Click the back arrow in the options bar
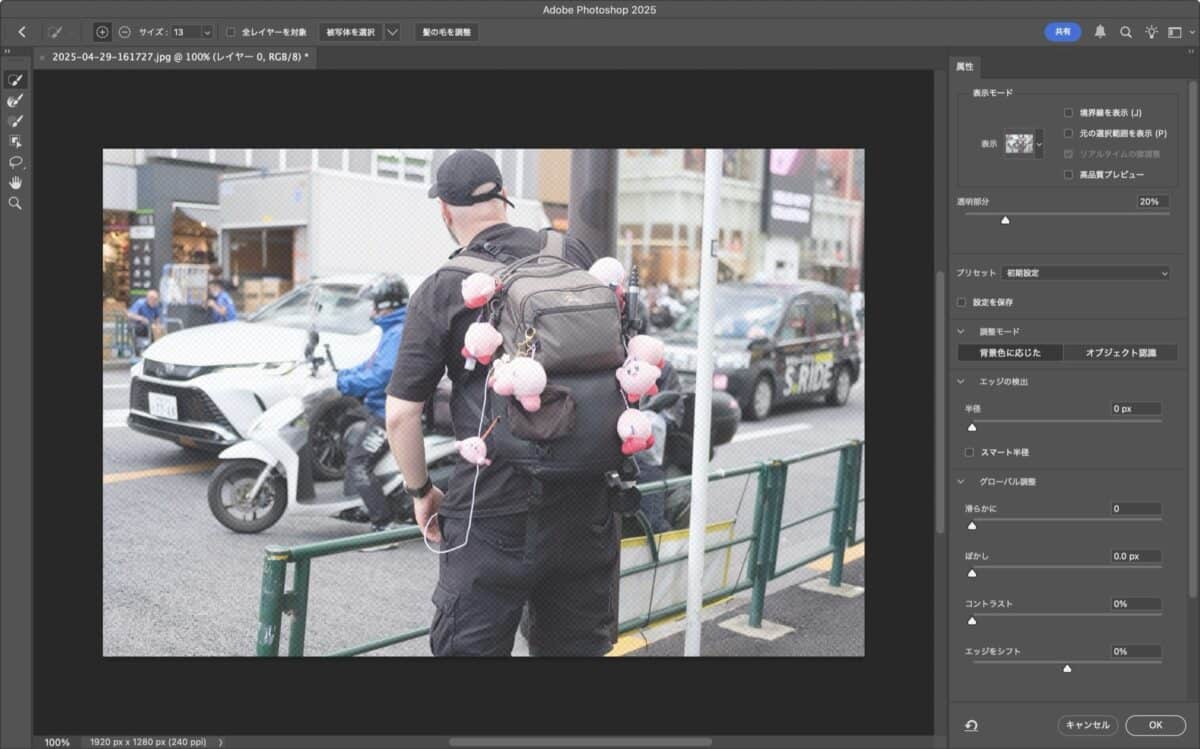 click(x=22, y=32)
